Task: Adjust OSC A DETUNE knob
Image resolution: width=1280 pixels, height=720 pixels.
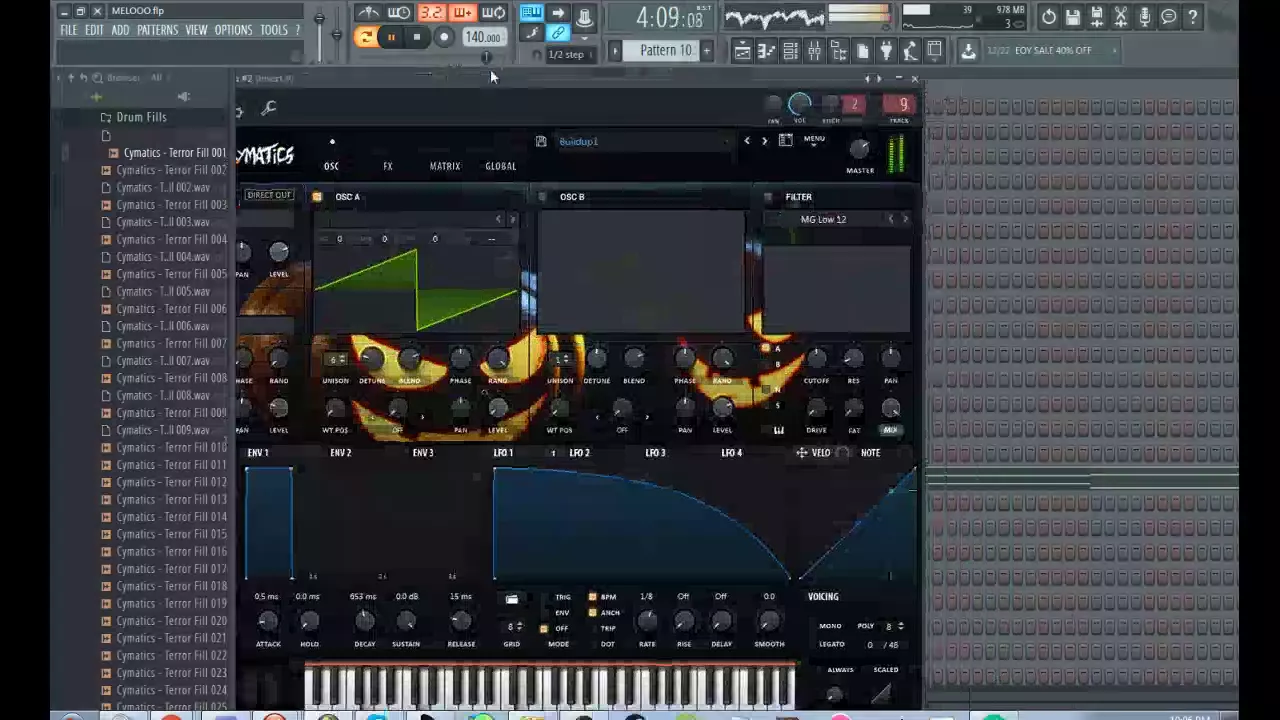Action: 372,359
